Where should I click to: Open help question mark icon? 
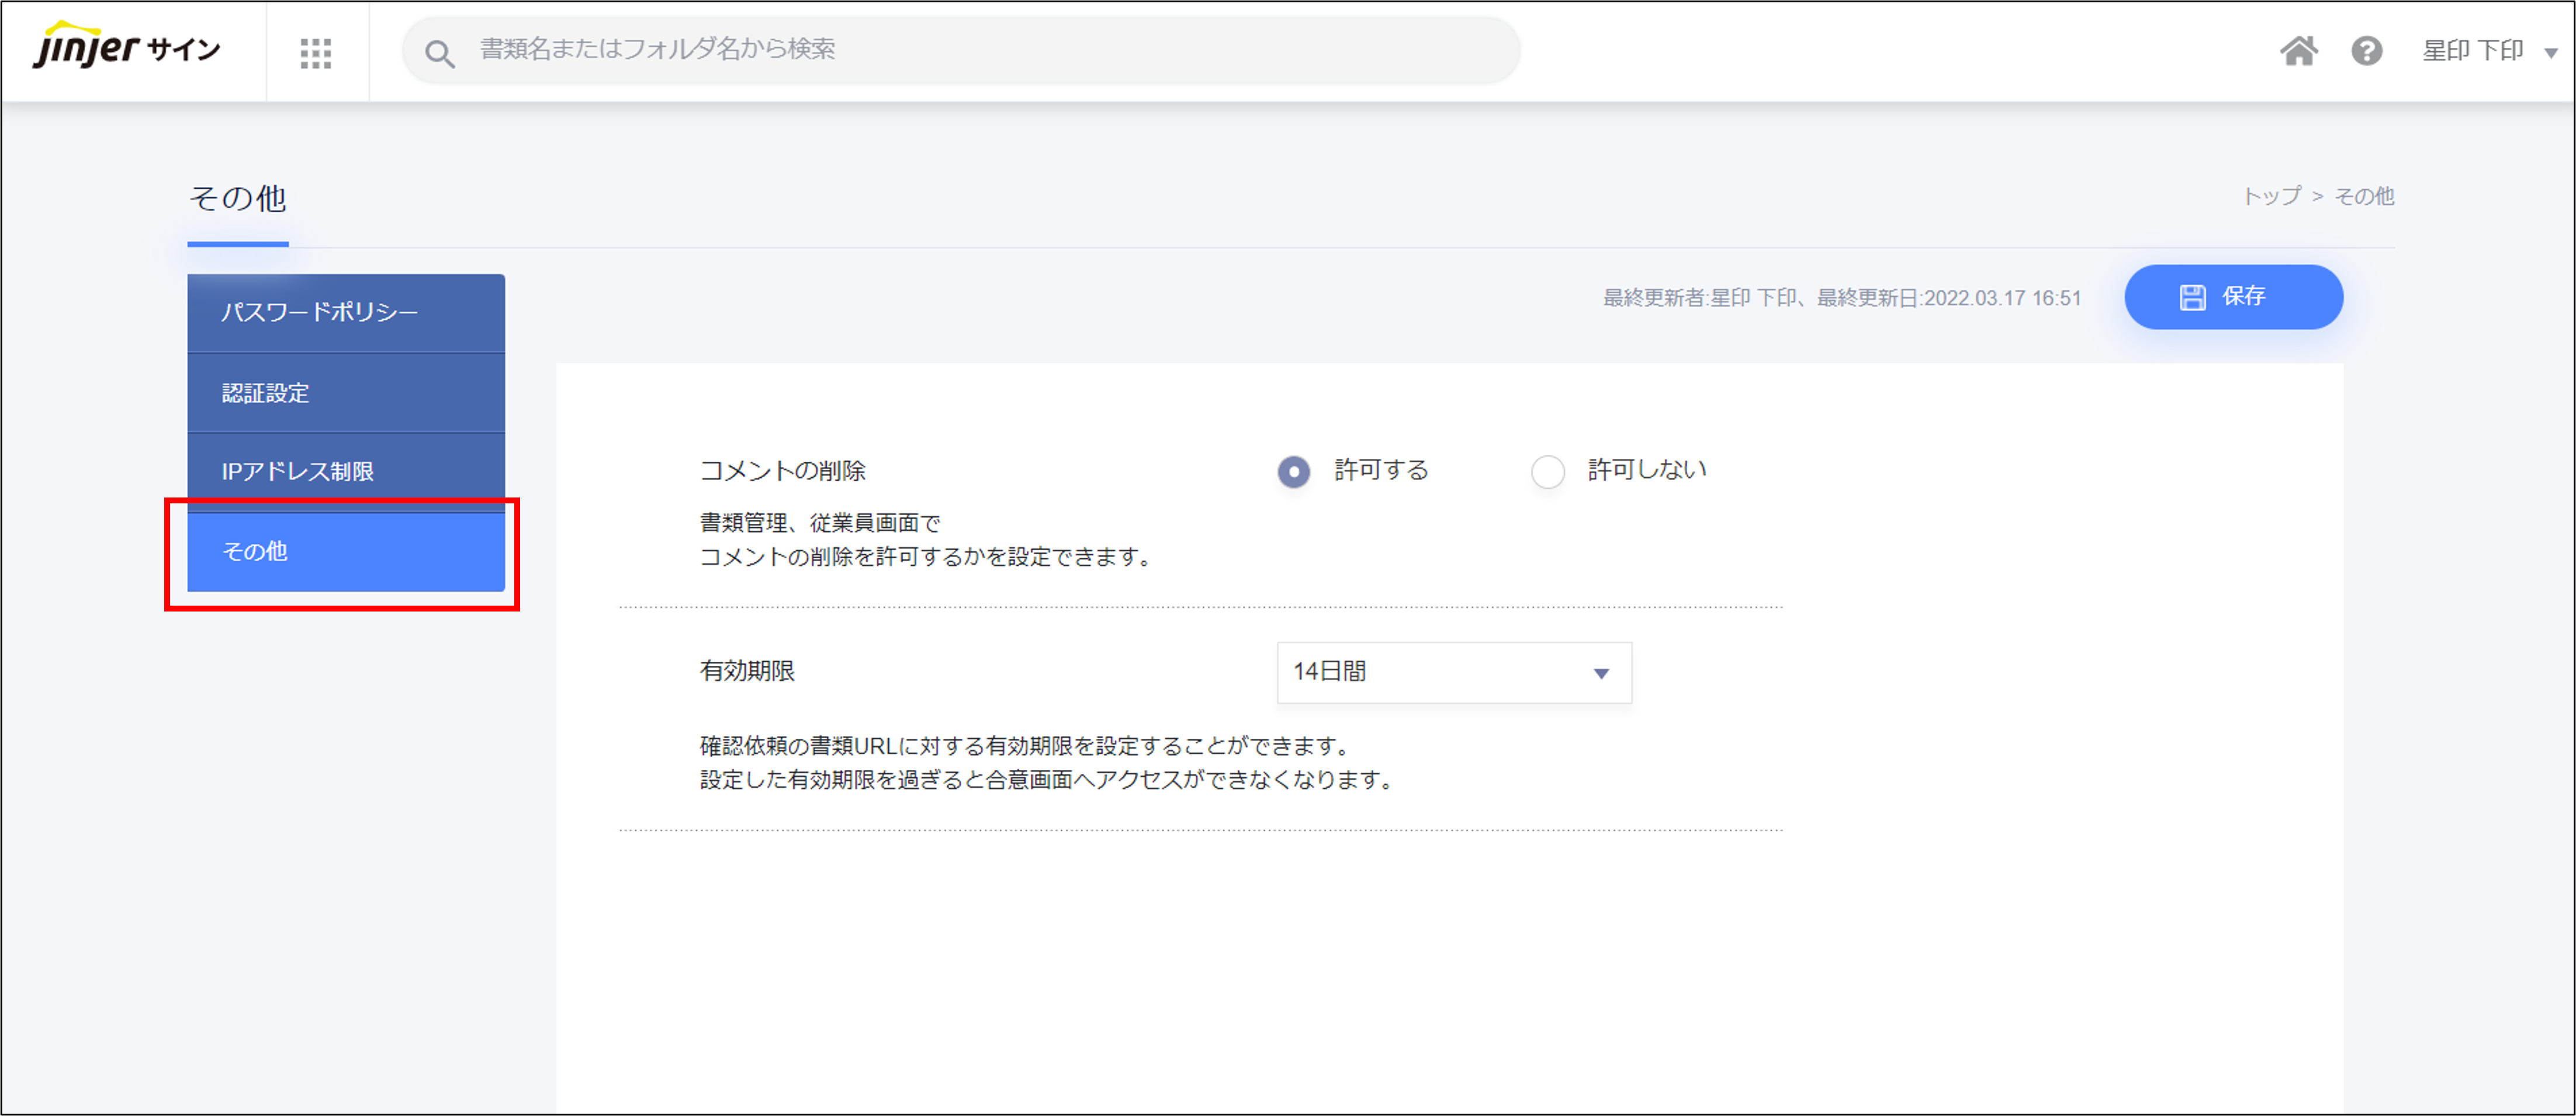(x=2366, y=51)
